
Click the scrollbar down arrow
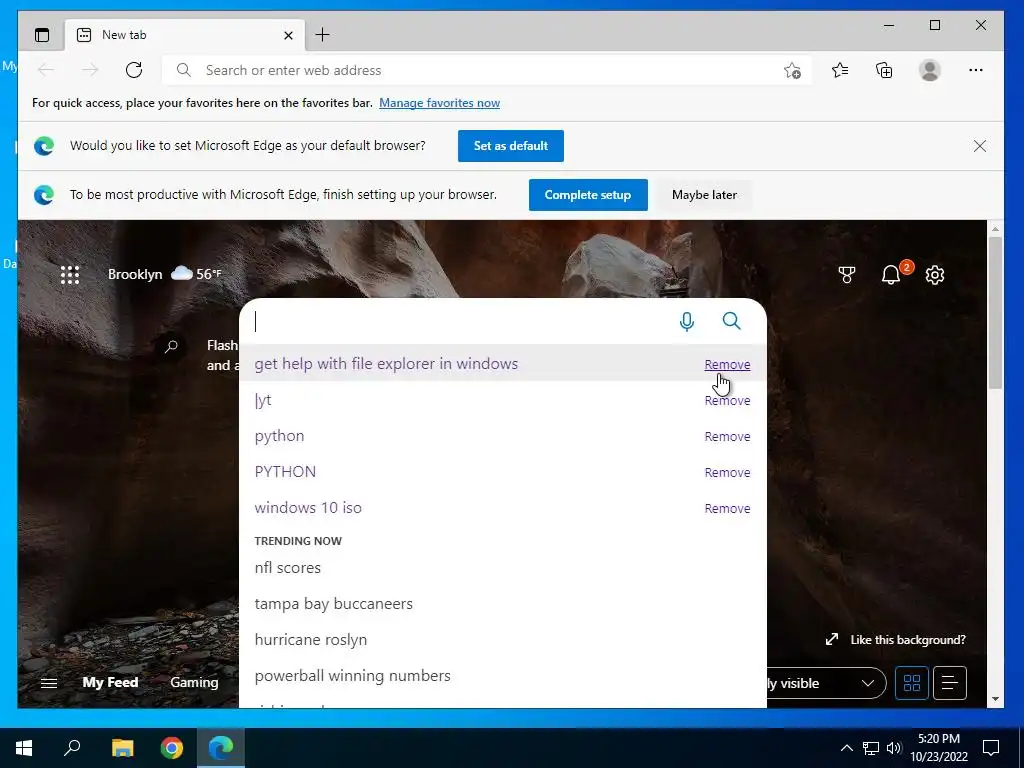click(x=995, y=699)
